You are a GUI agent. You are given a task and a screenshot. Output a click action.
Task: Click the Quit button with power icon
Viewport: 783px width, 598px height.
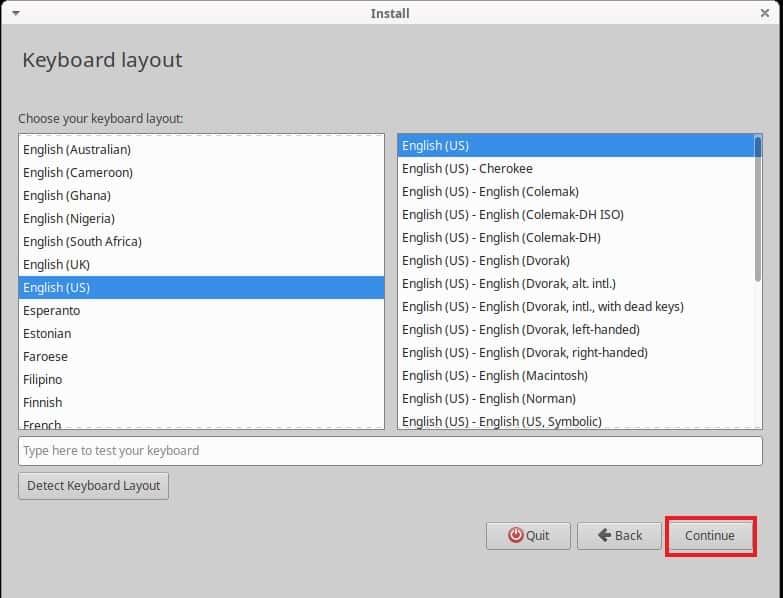pyautogui.click(x=528, y=536)
